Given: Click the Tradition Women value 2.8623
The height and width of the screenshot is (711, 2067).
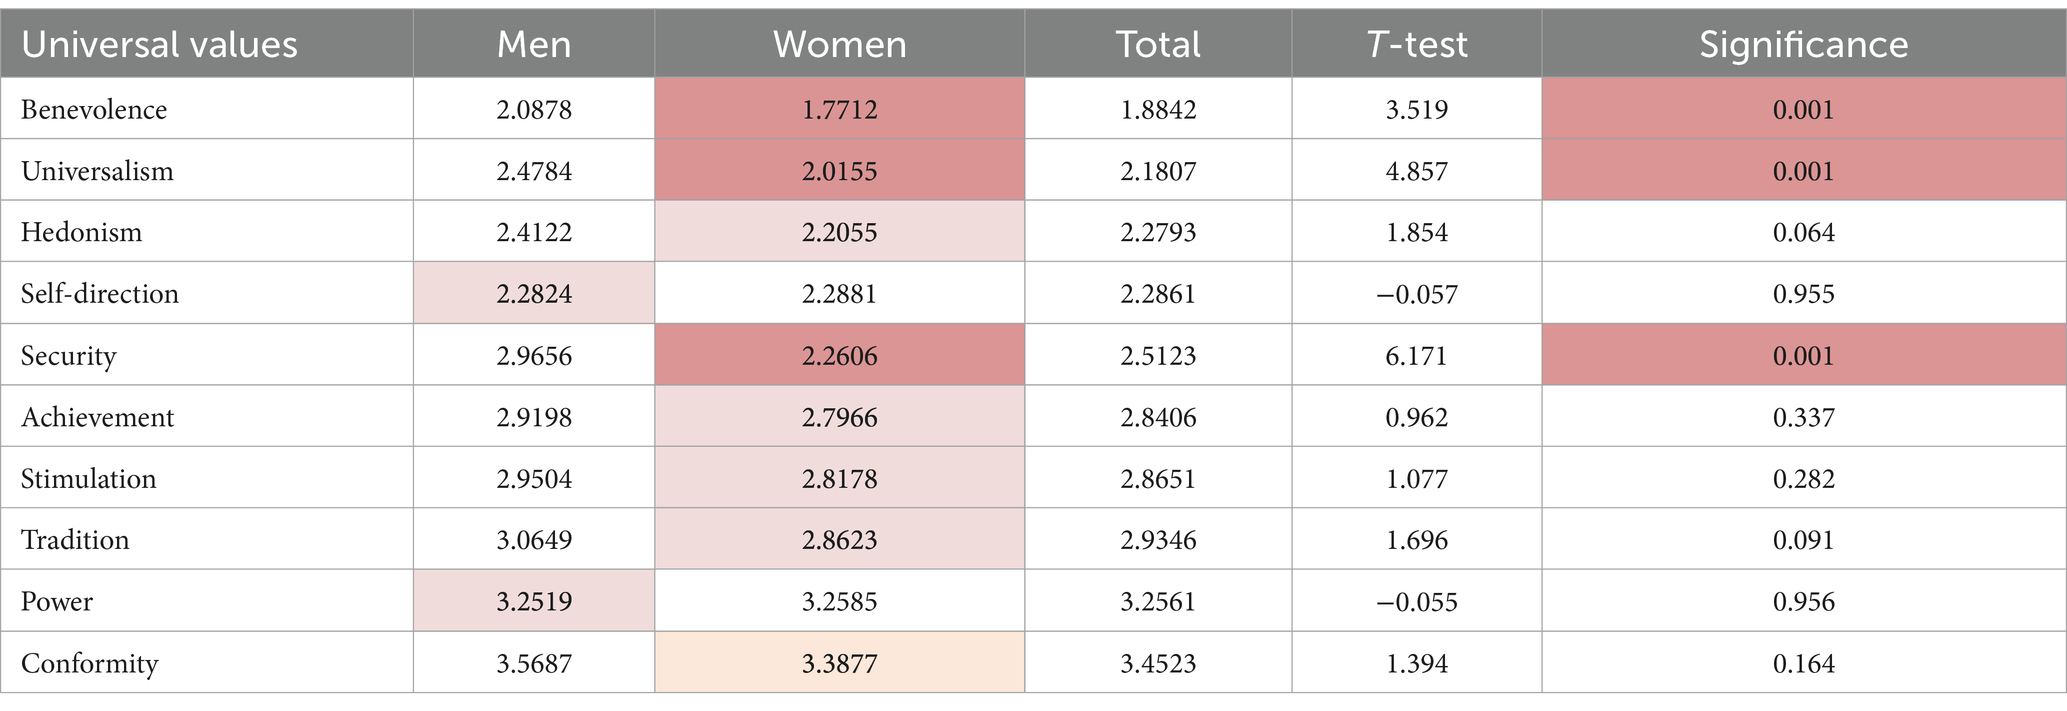Looking at the screenshot, I should 840,540.
